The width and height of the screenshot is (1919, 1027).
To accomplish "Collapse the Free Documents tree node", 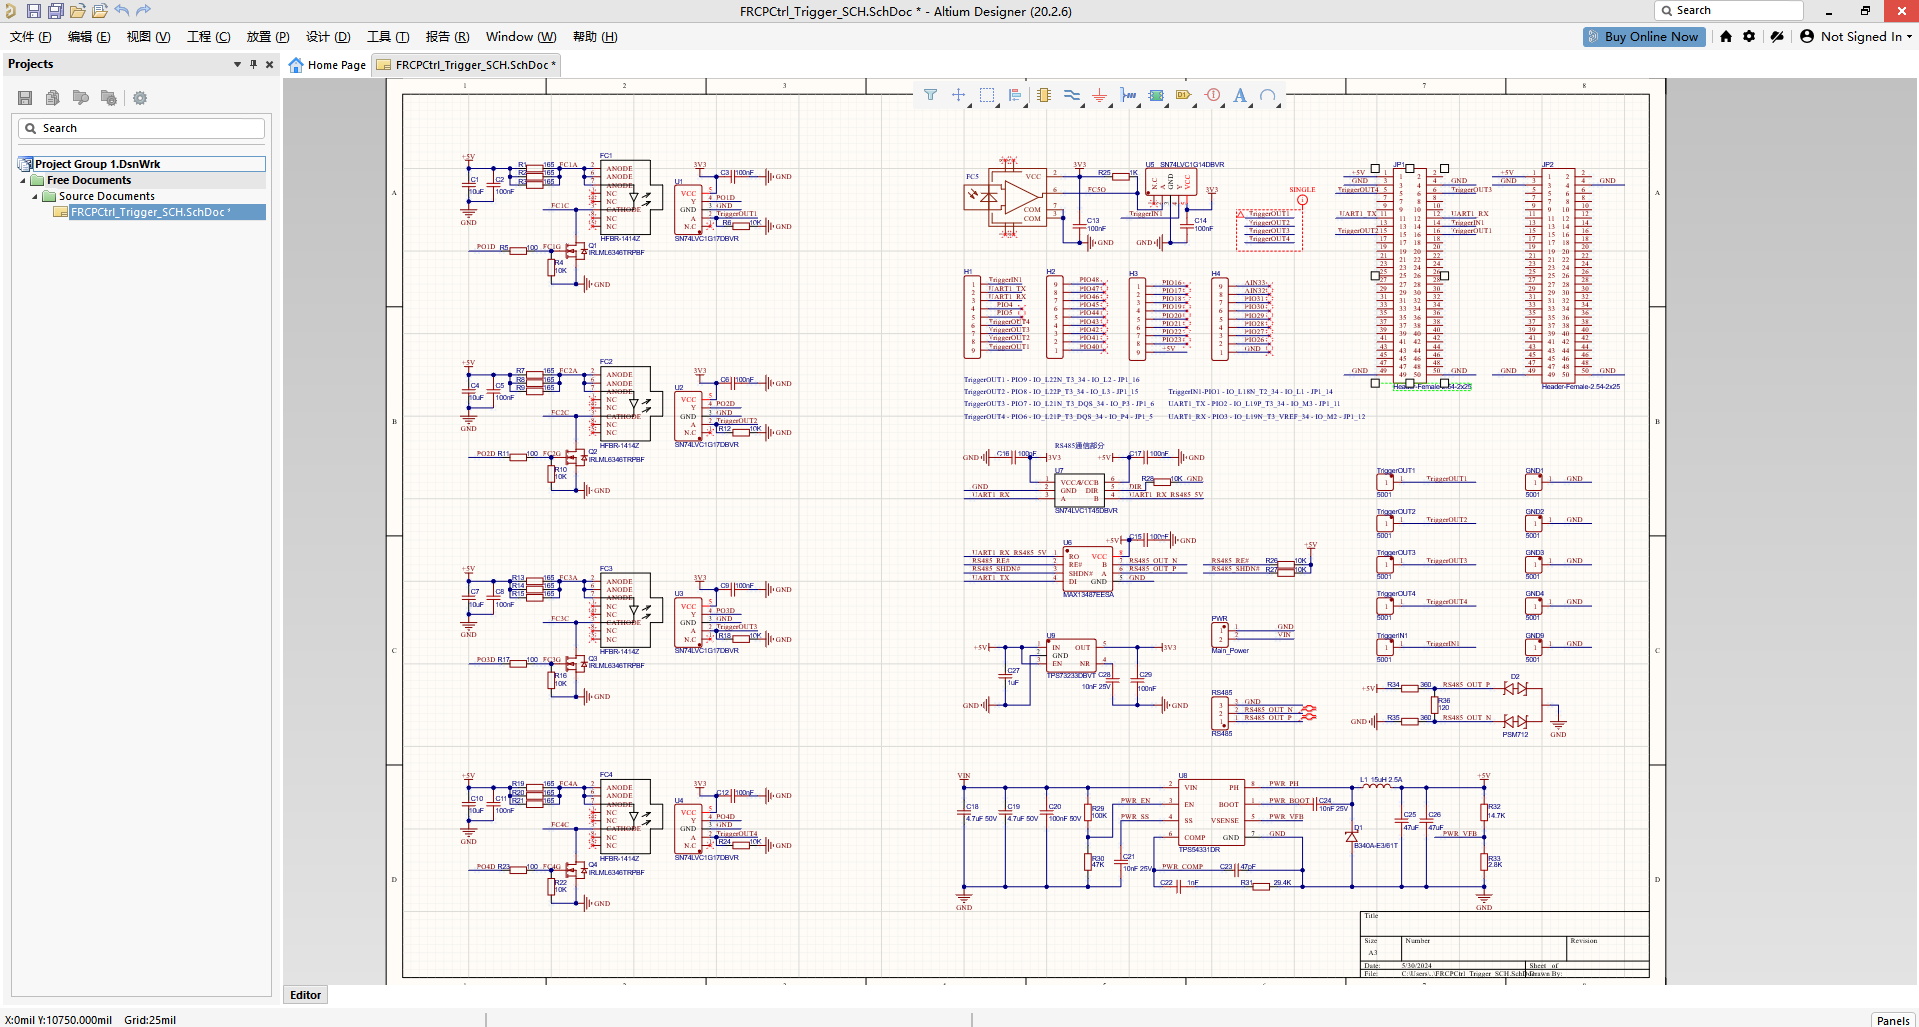I will click(x=23, y=181).
